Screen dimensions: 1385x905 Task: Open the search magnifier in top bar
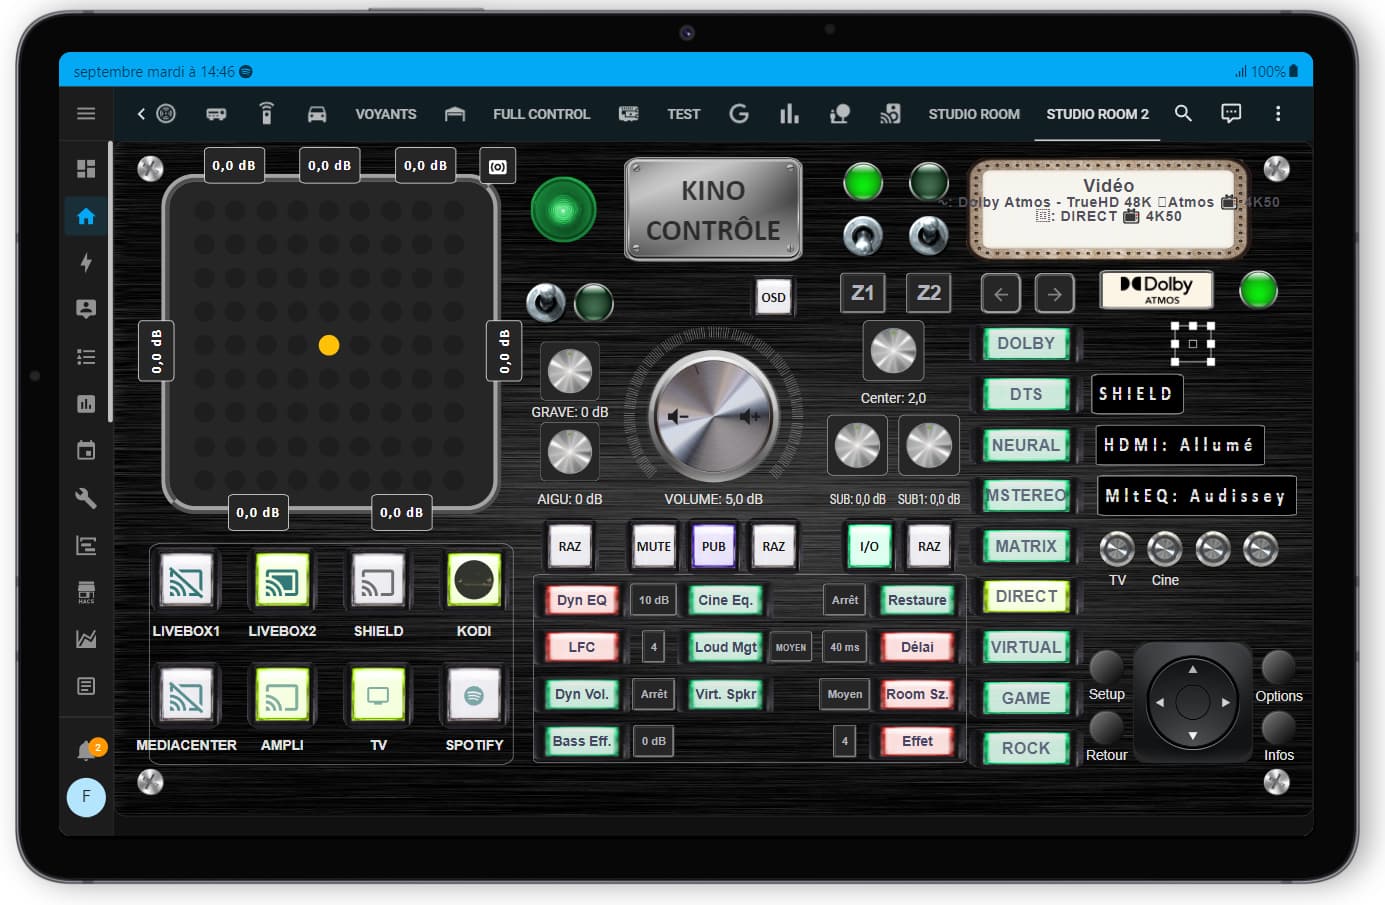tap(1183, 113)
